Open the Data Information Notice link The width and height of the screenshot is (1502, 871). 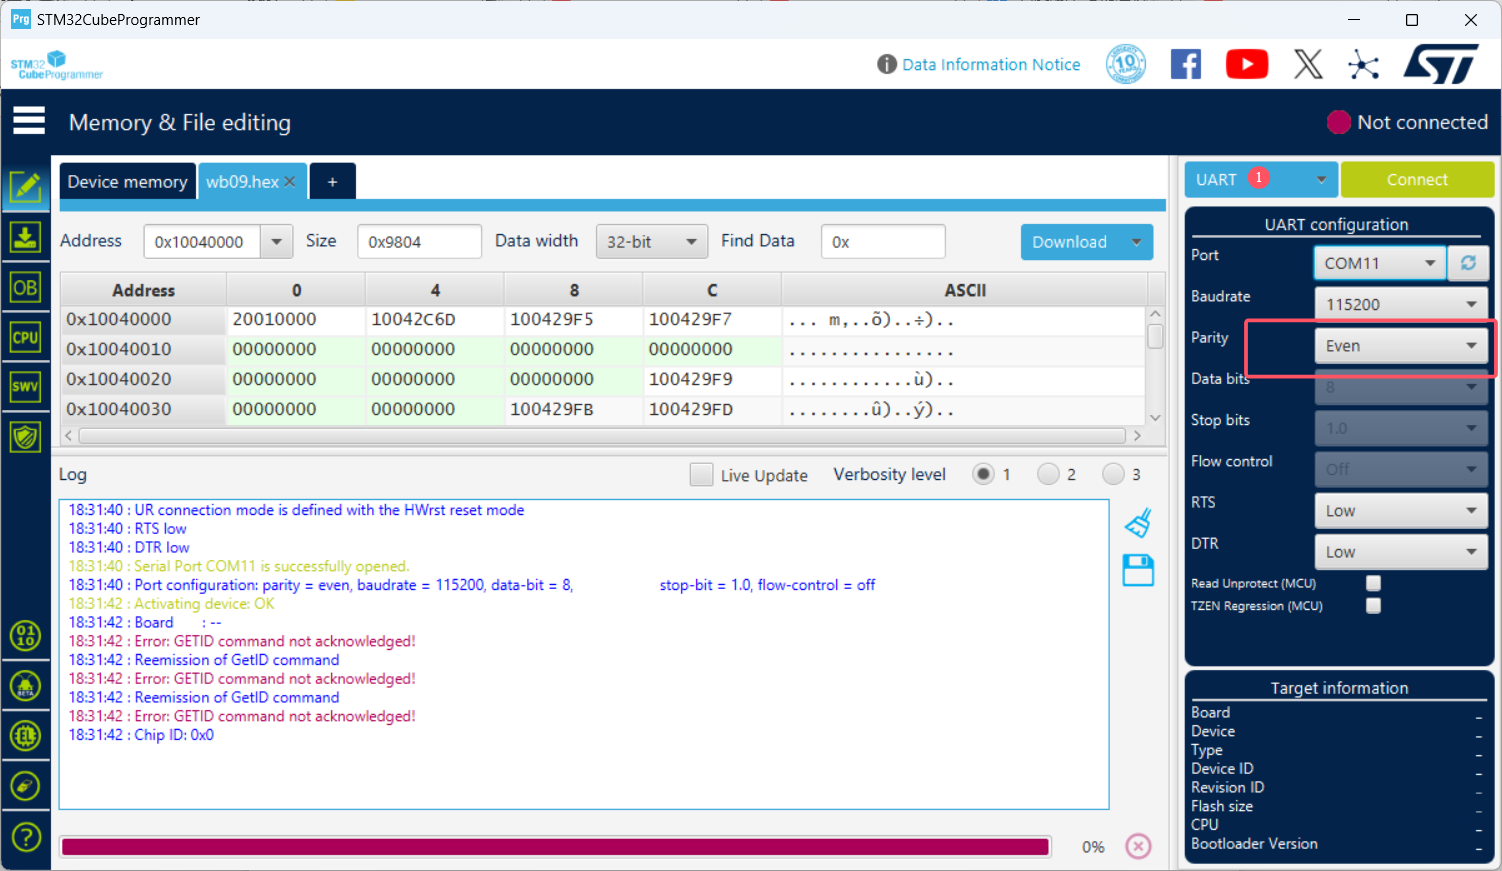pos(991,64)
